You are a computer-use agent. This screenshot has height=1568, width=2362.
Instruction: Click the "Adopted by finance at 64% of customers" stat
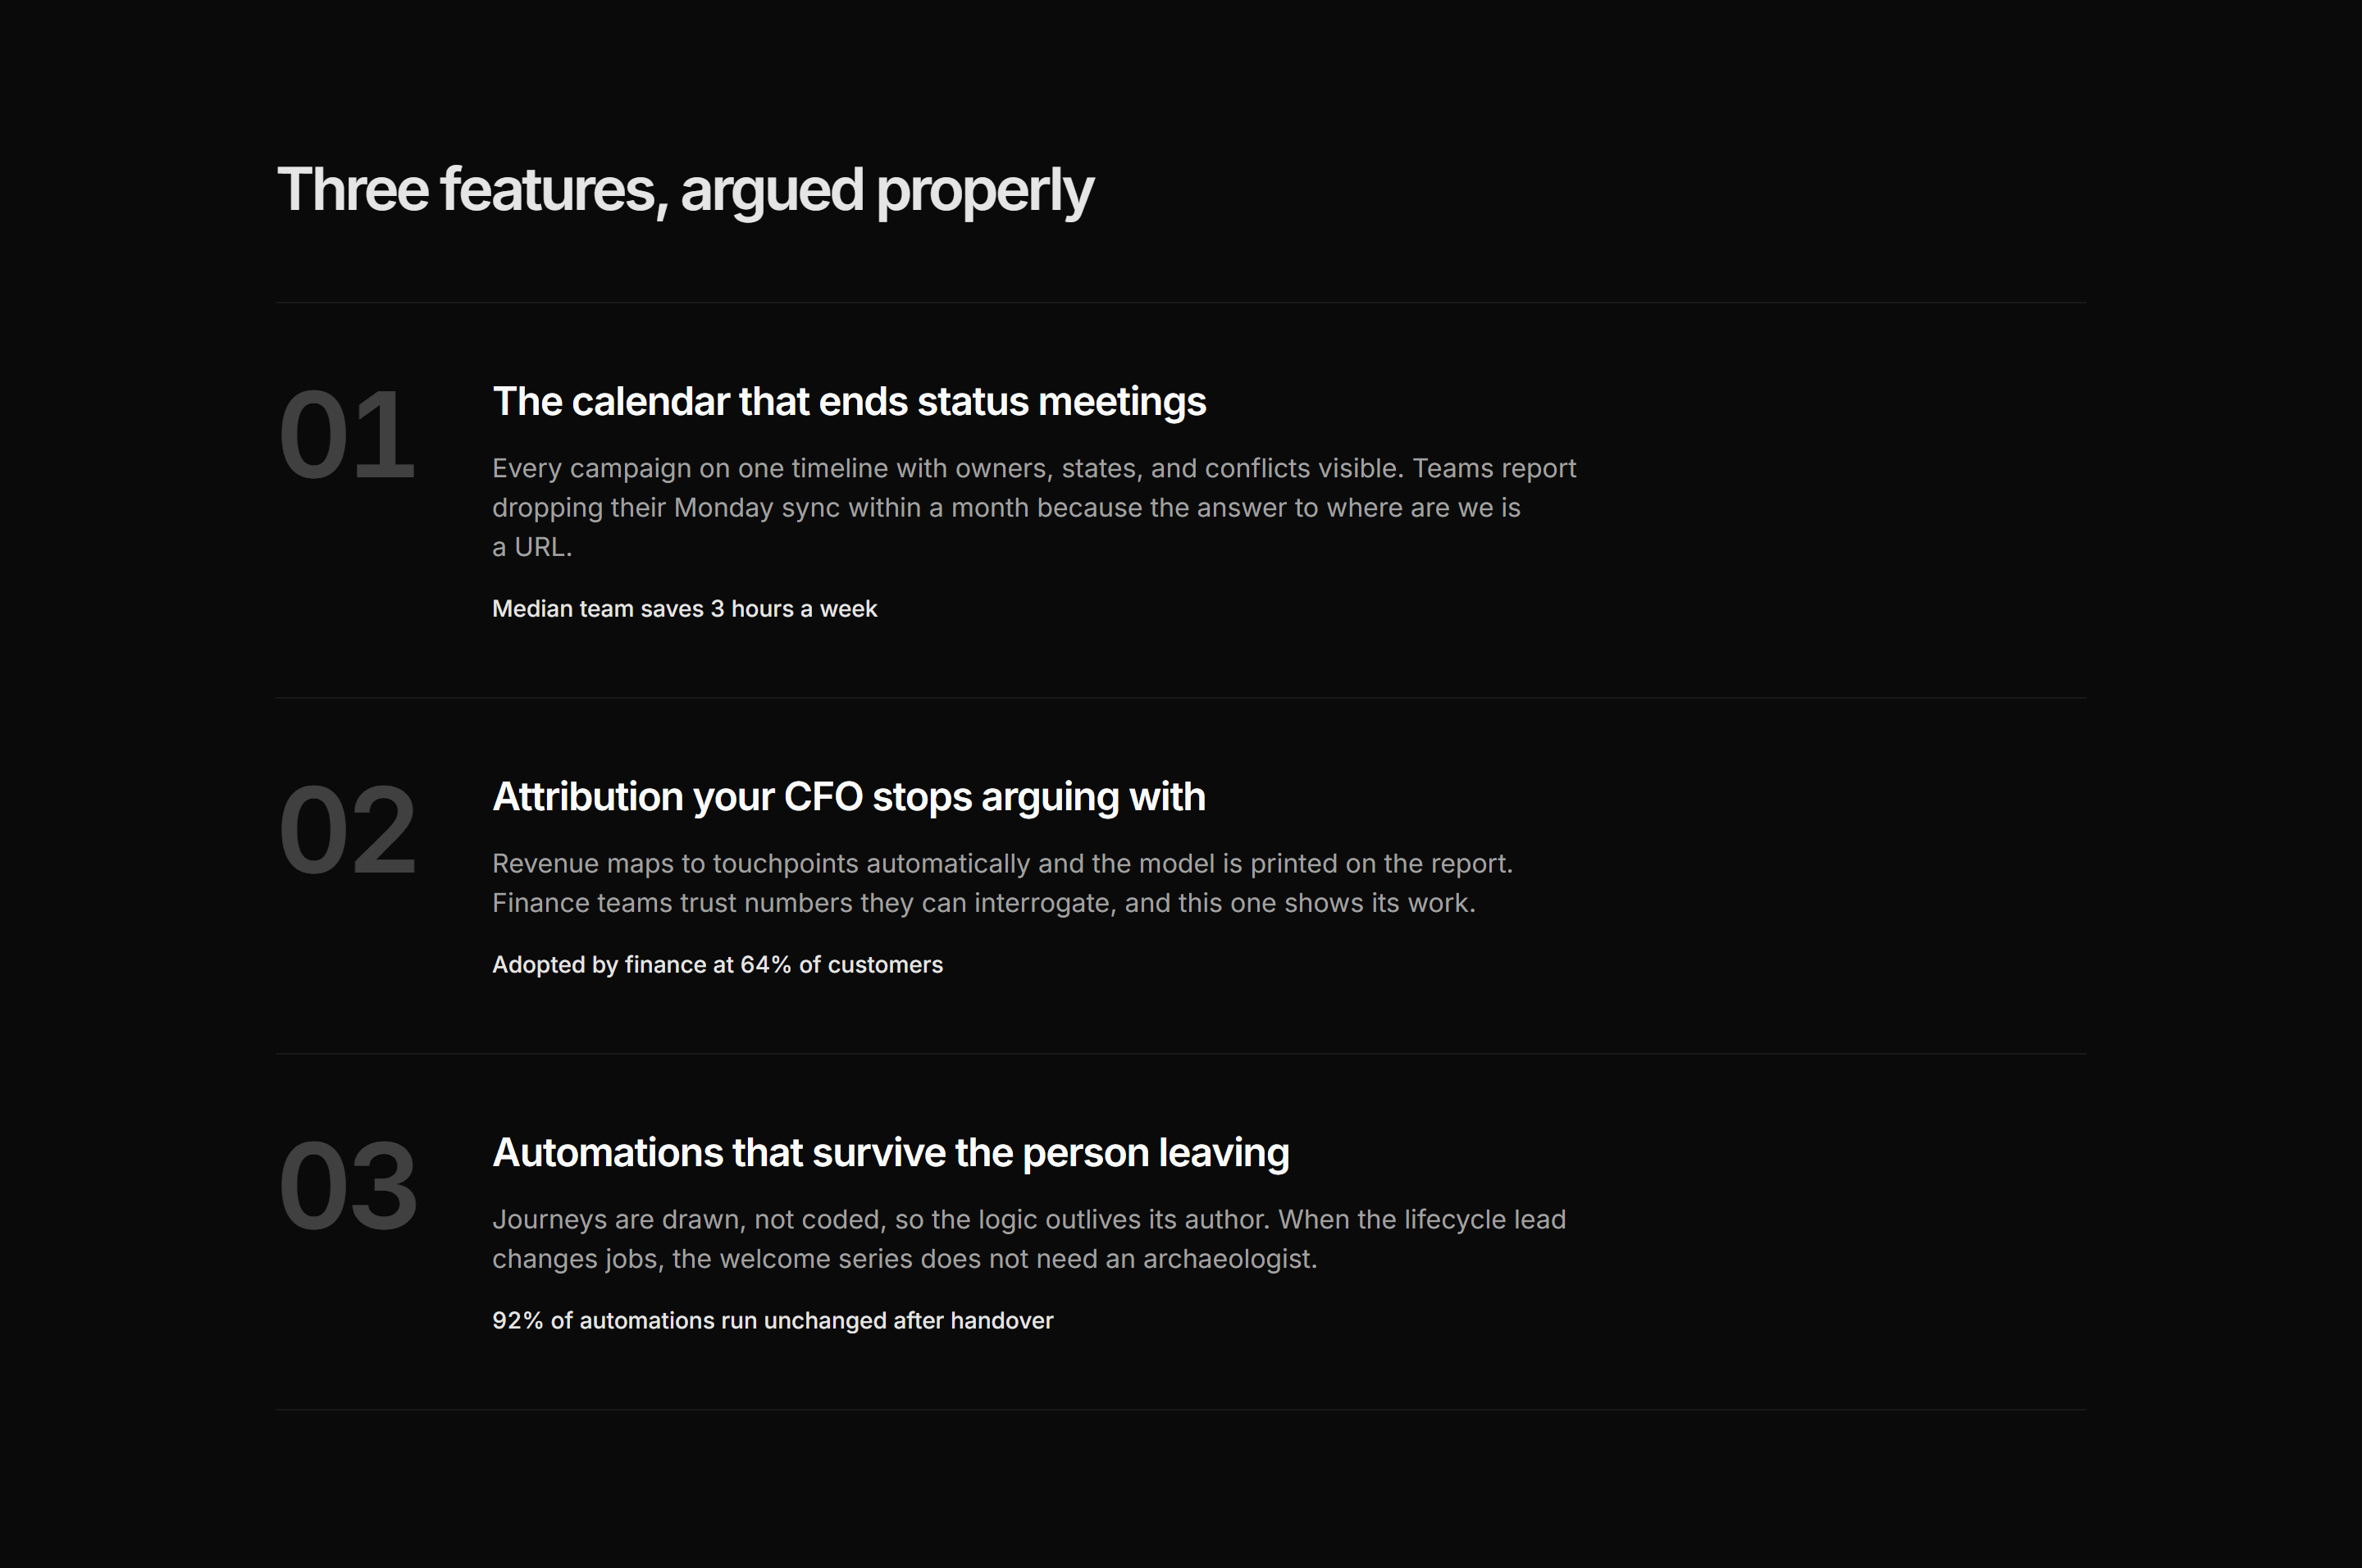coord(717,965)
